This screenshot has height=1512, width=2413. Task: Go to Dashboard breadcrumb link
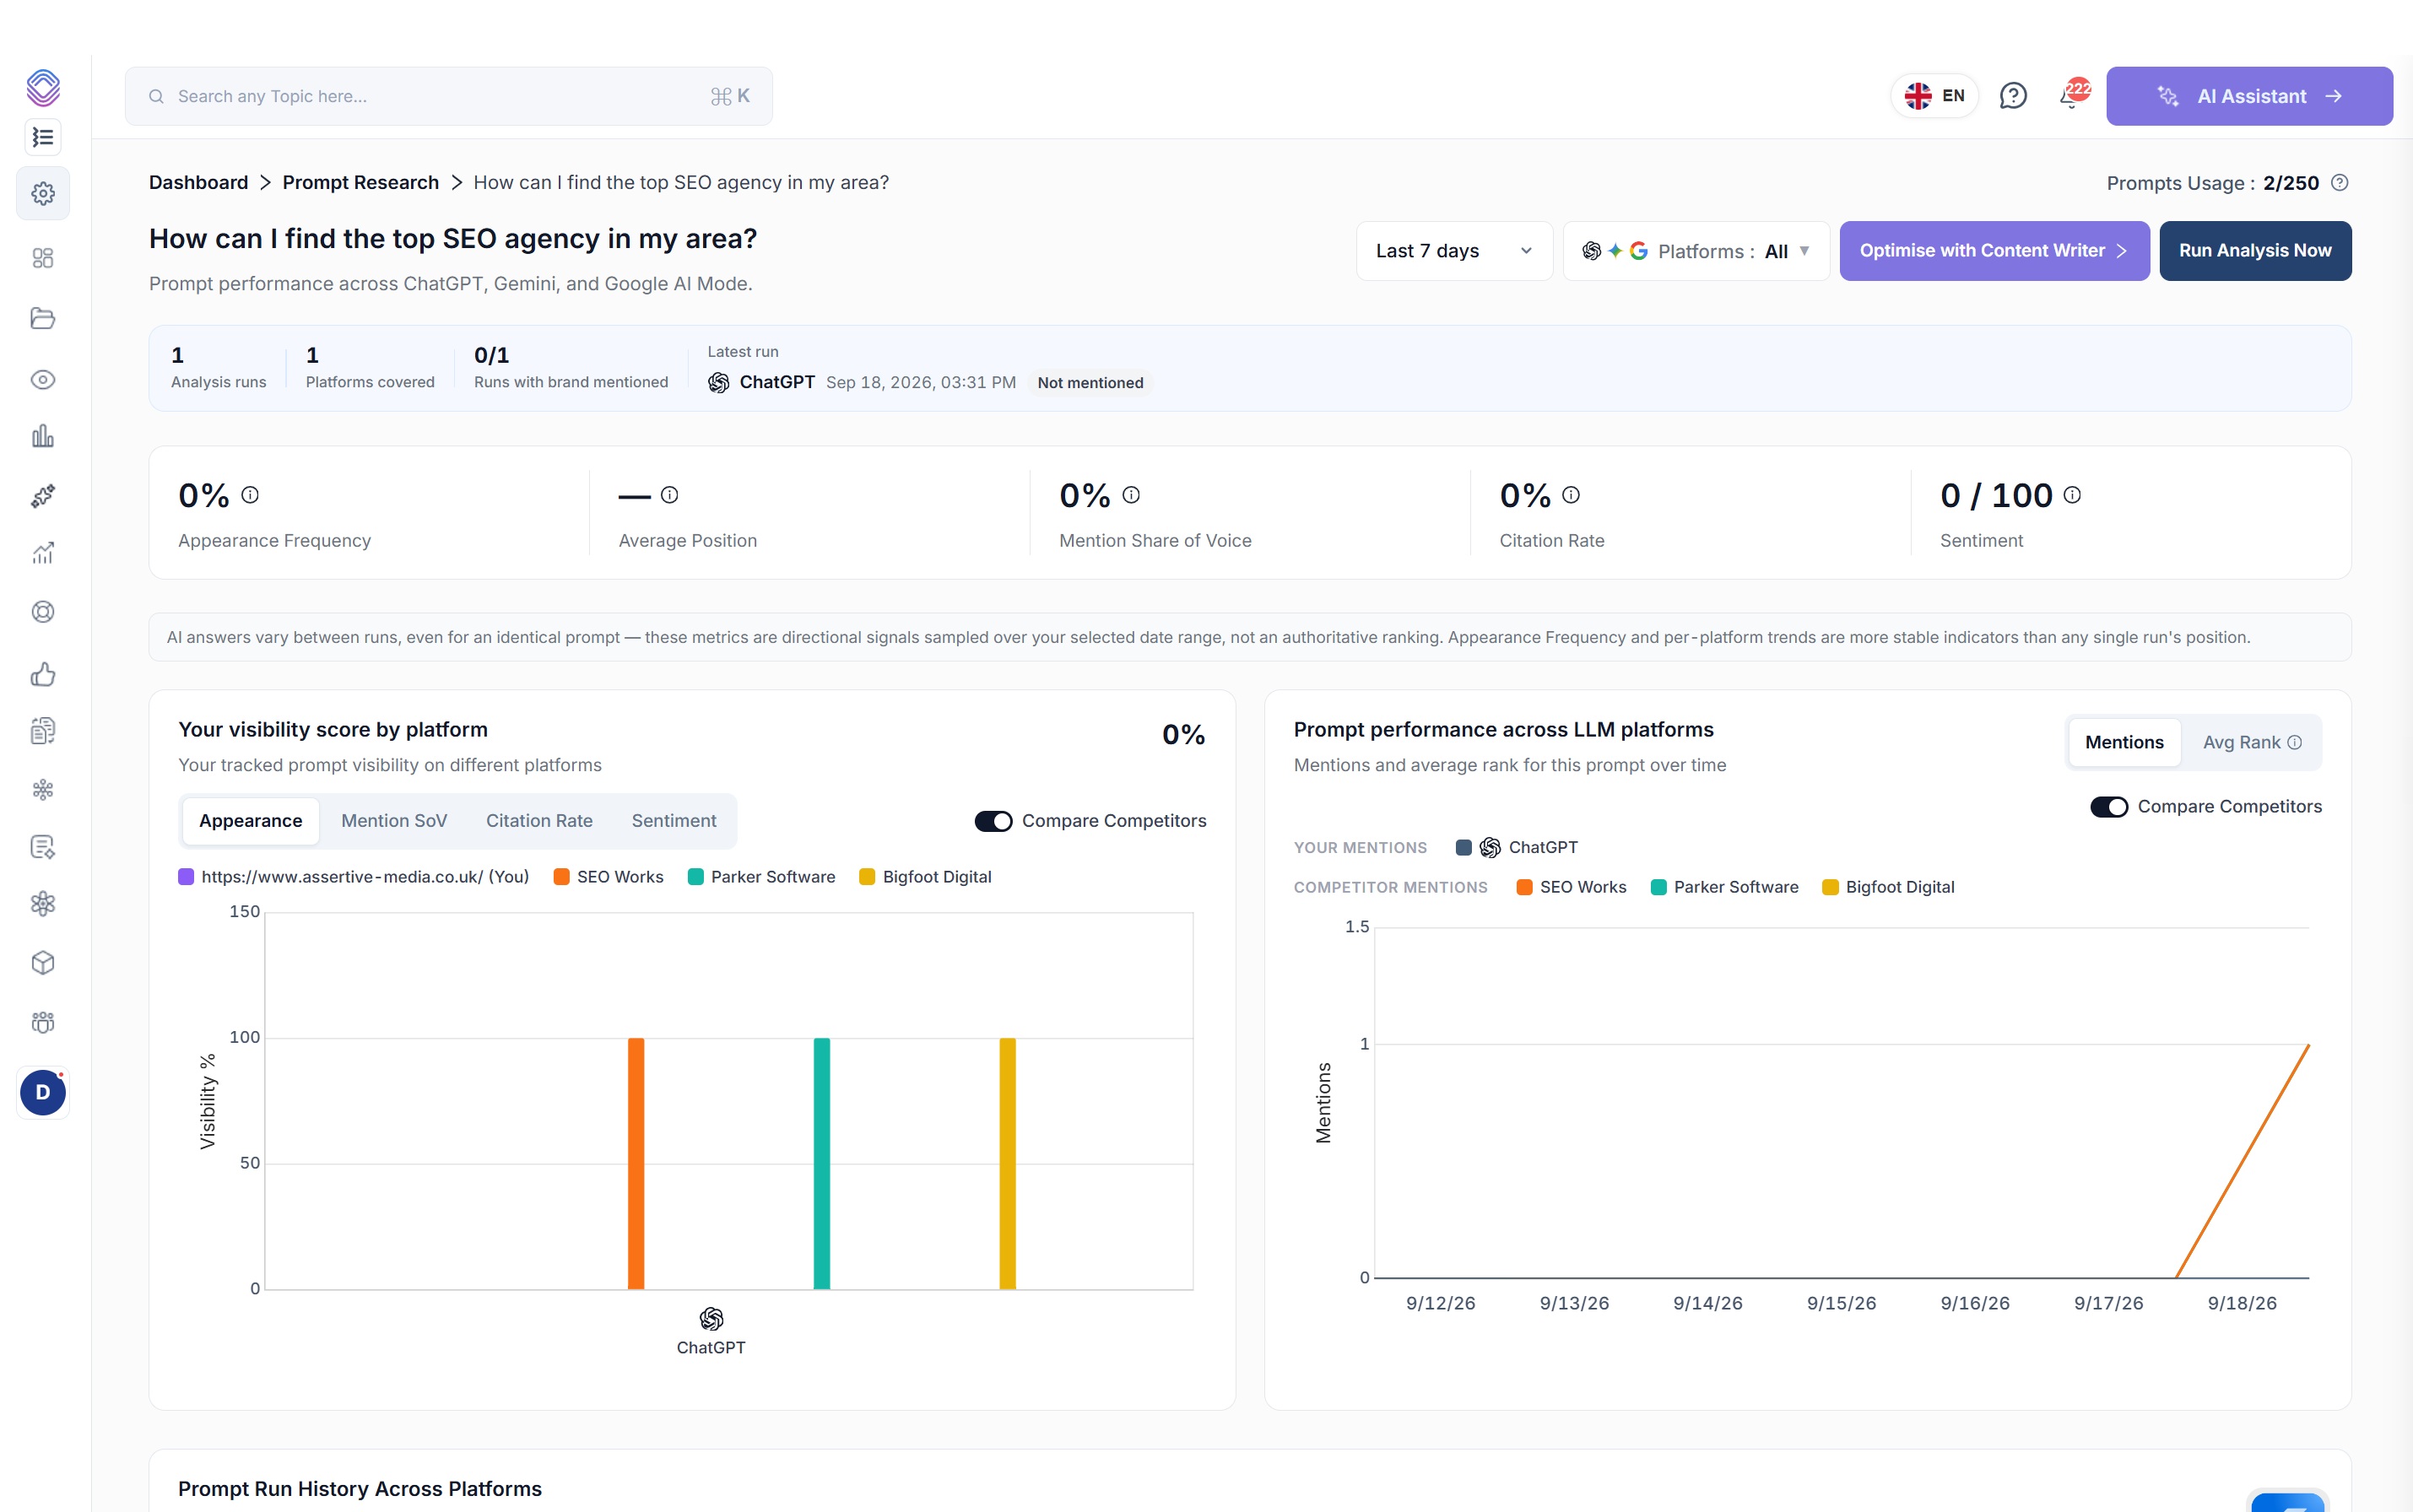(198, 183)
